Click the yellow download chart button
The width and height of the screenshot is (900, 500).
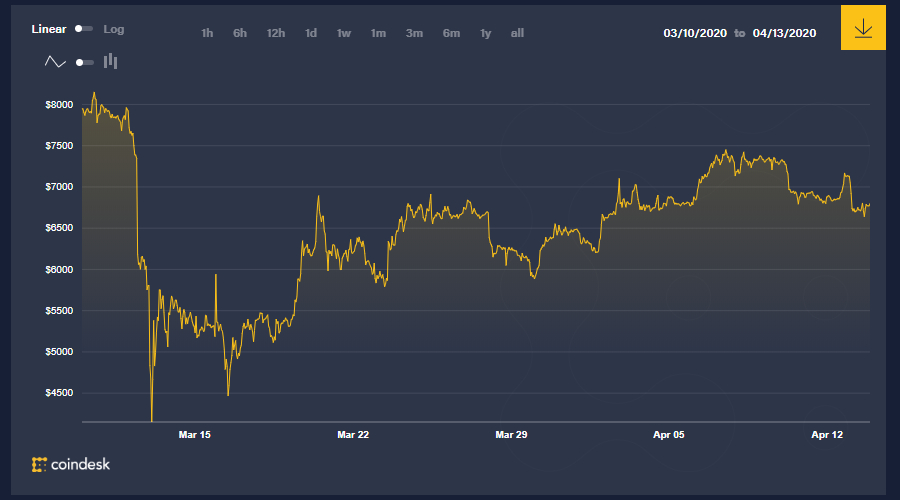(x=863, y=28)
